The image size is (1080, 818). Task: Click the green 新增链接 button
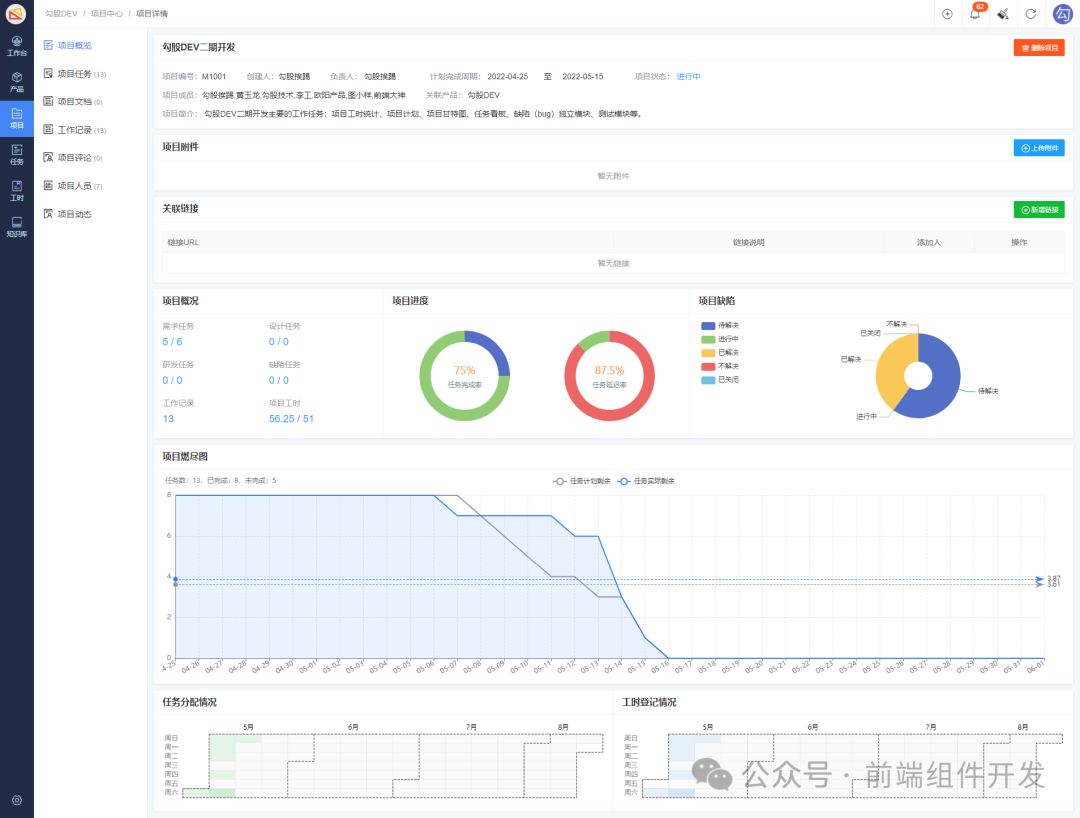pos(1039,209)
